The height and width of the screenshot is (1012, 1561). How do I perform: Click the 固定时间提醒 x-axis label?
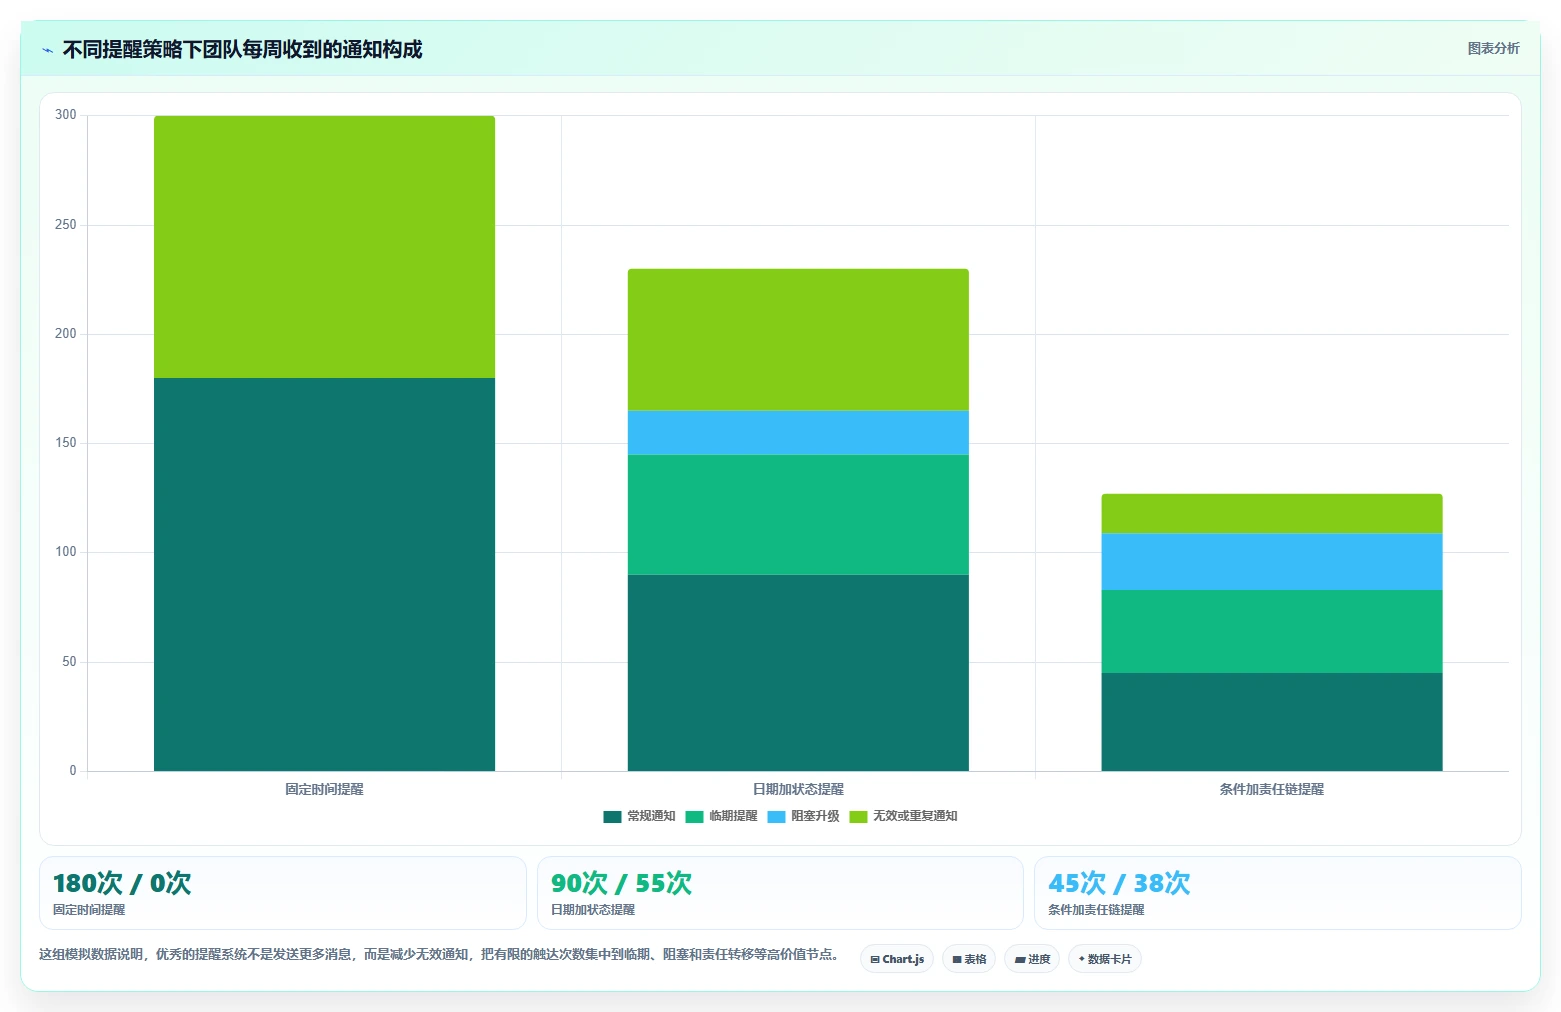tap(324, 790)
